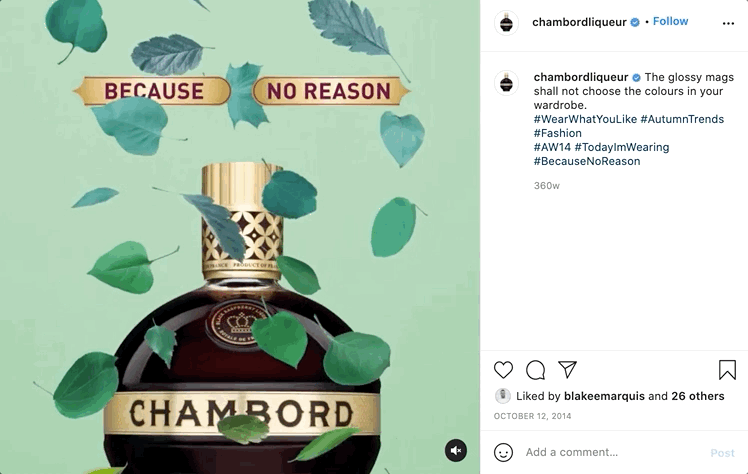Open the three-dot more options menu
Viewport: 748px width, 474px height.
tap(728, 23)
